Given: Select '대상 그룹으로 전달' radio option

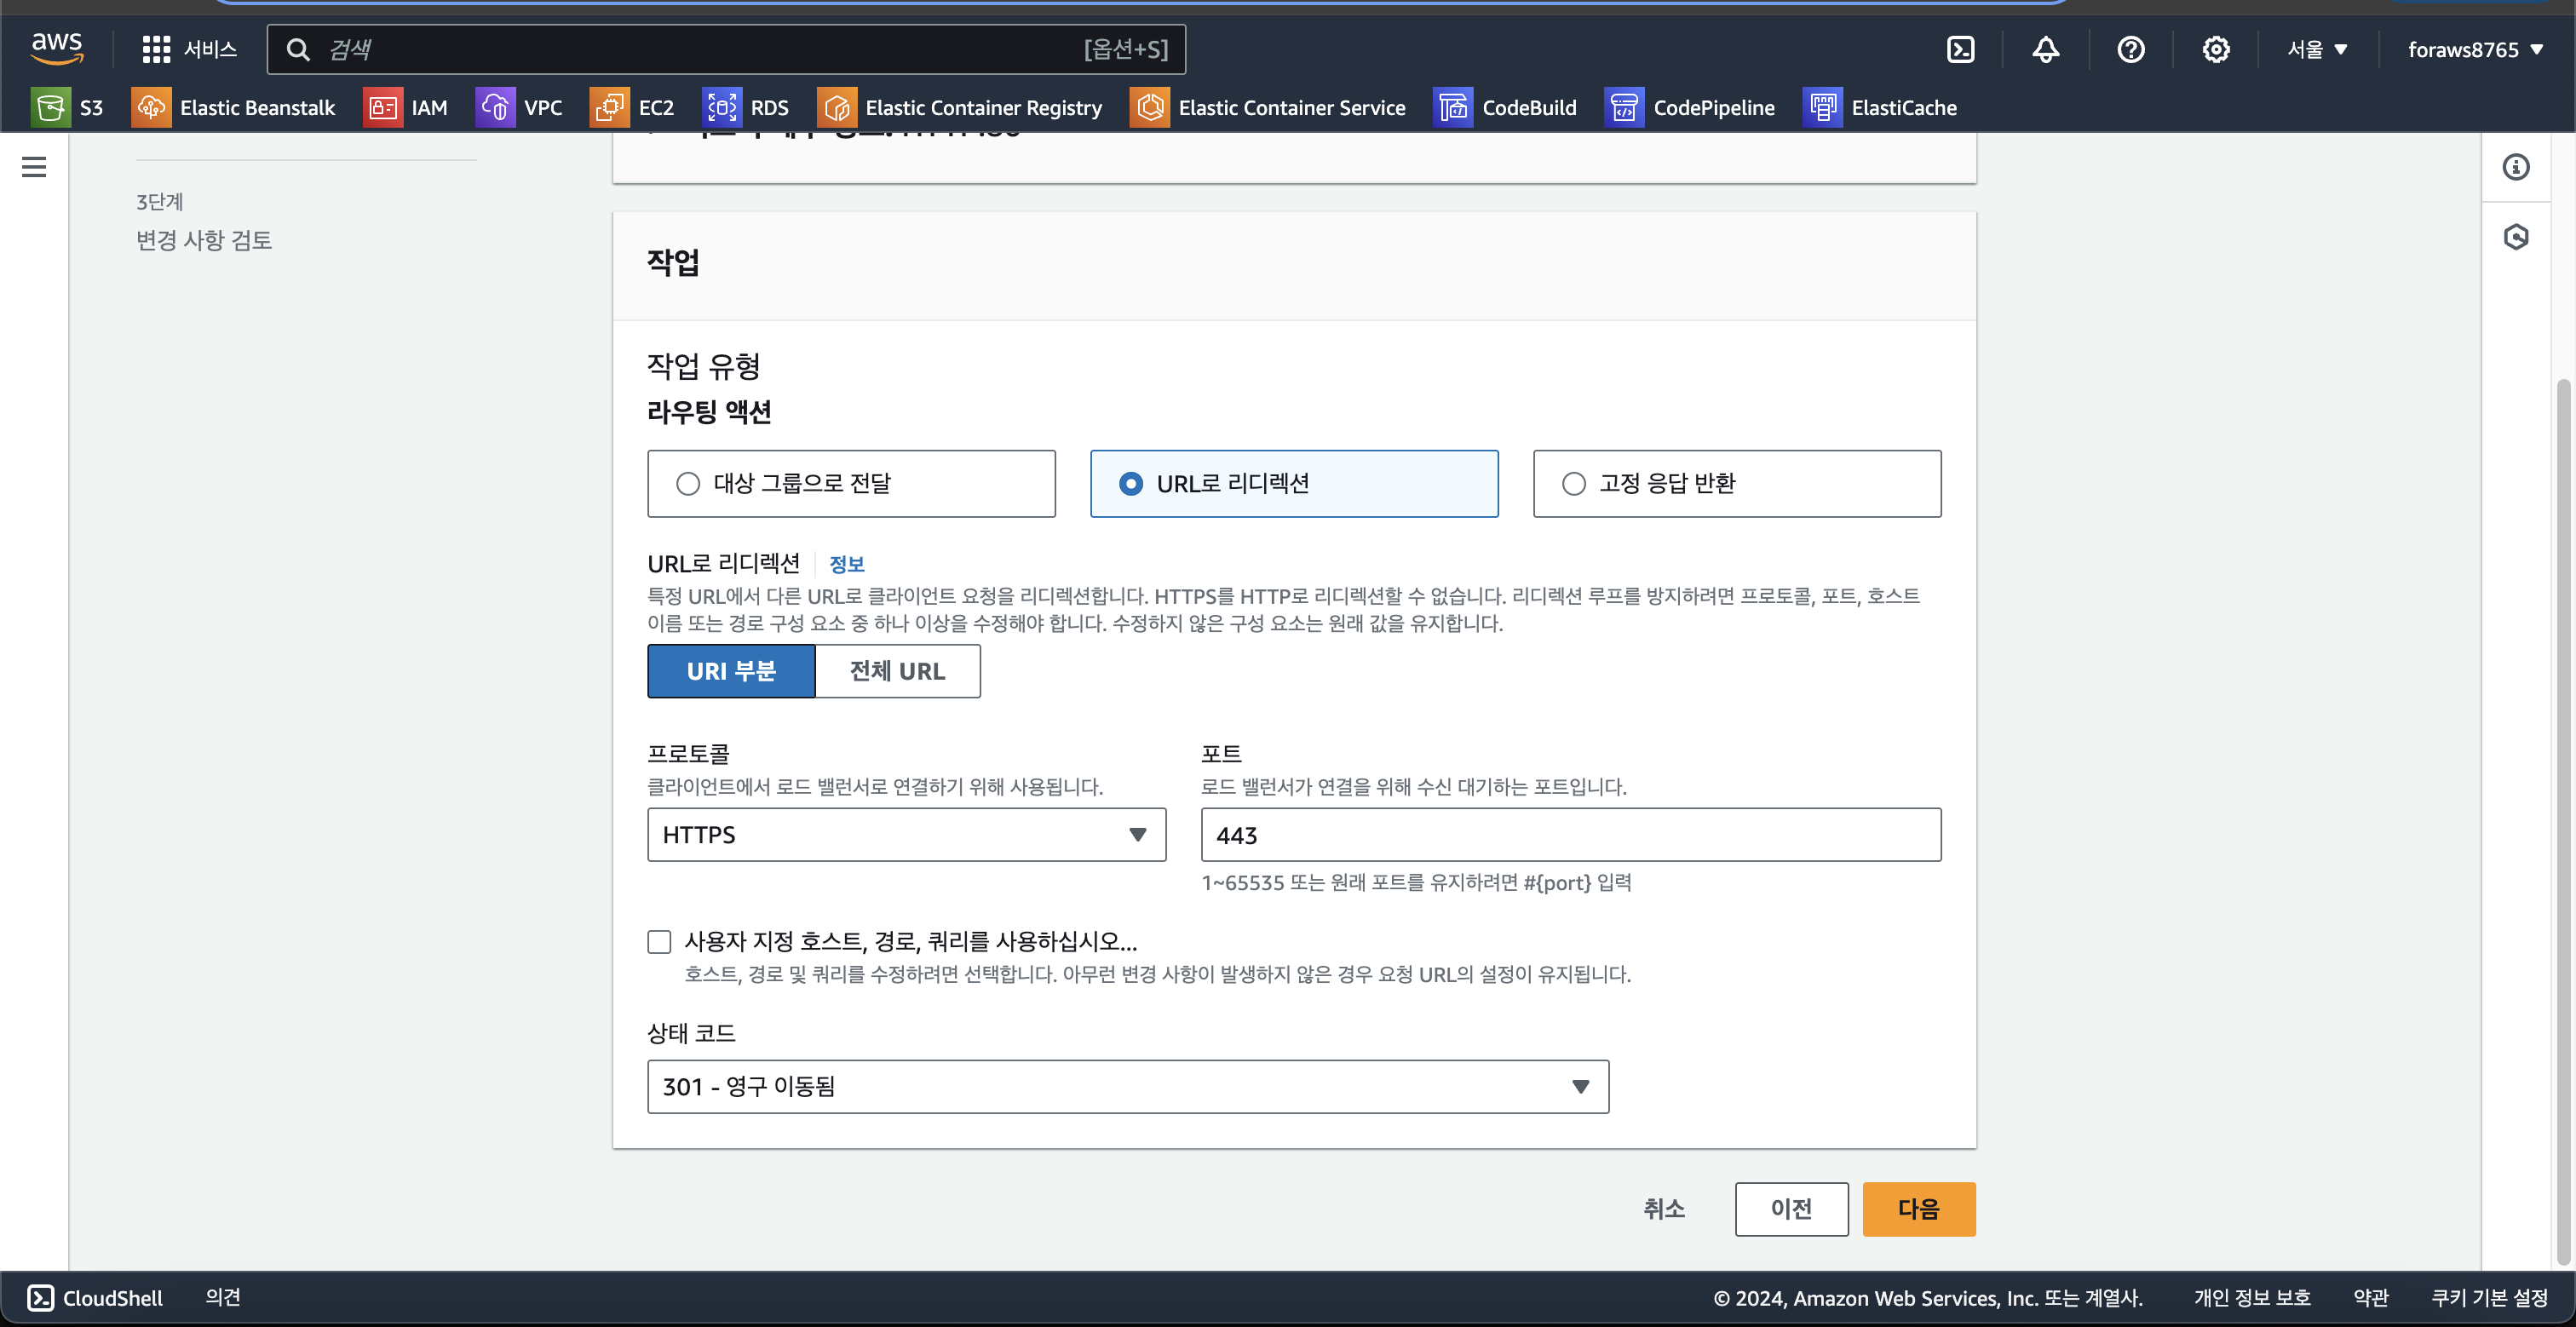Looking at the screenshot, I should (688, 484).
